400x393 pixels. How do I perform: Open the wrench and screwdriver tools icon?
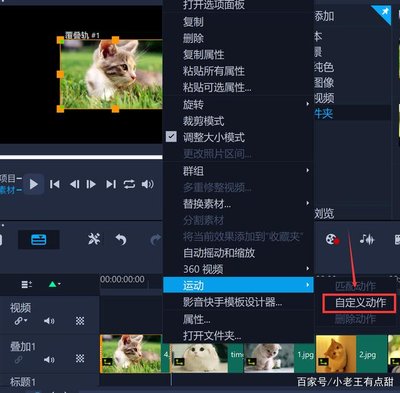point(94,239)
